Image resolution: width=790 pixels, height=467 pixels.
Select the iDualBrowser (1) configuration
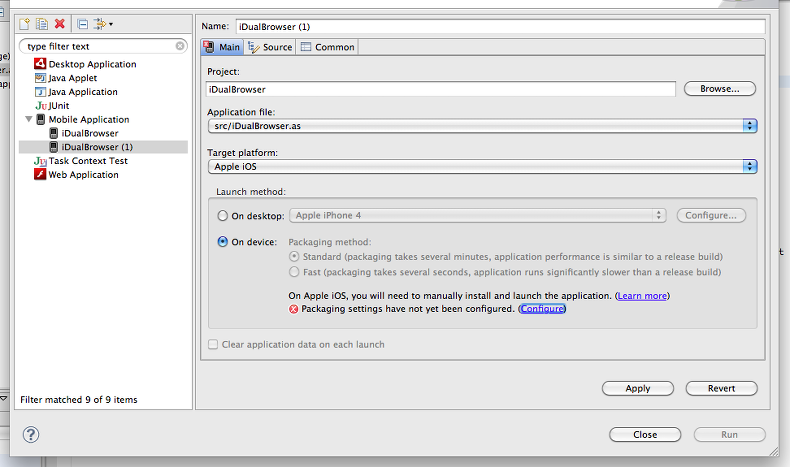coord(97,147)
